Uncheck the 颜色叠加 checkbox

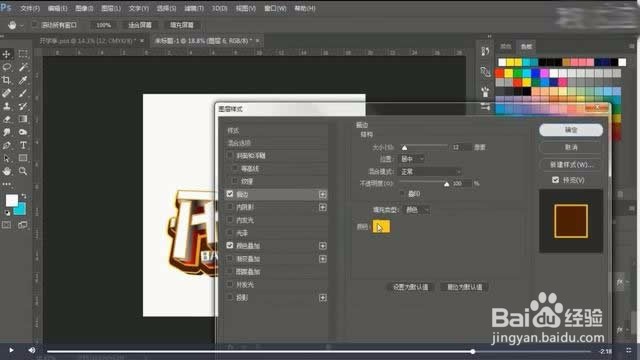click(230, 246)
